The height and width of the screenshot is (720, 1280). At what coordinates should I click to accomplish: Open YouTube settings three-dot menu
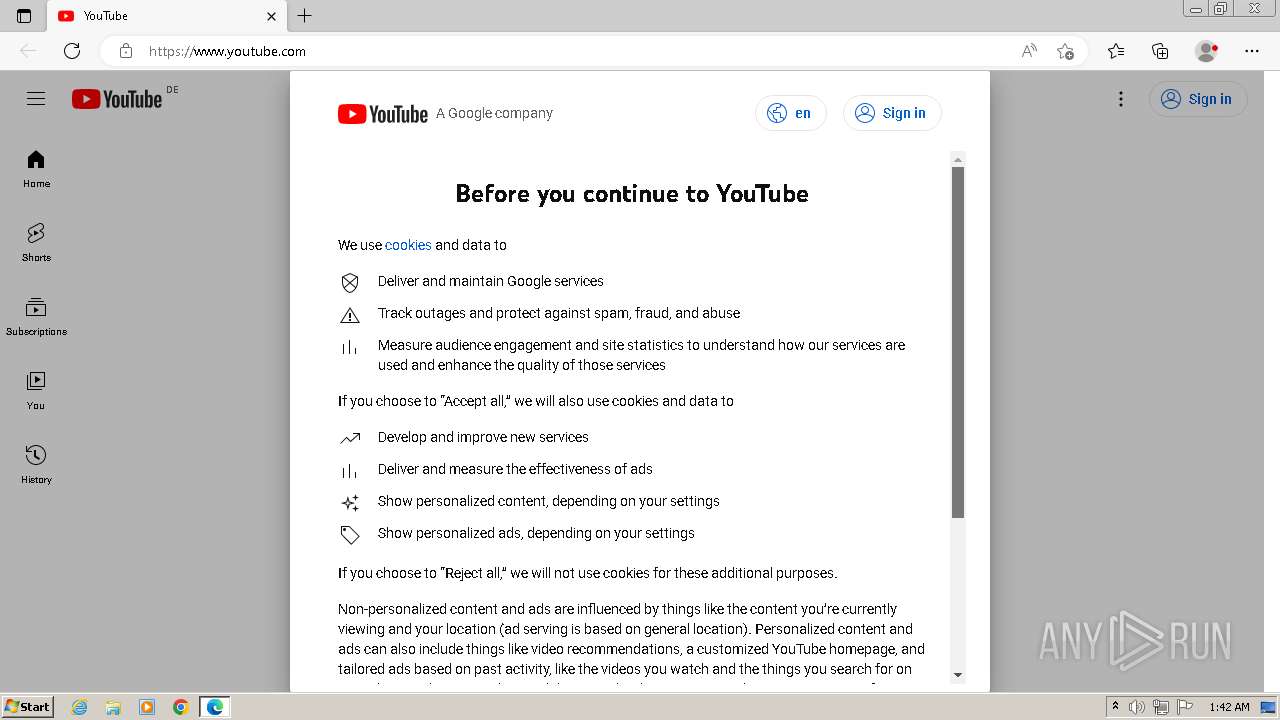(1121, 99)
